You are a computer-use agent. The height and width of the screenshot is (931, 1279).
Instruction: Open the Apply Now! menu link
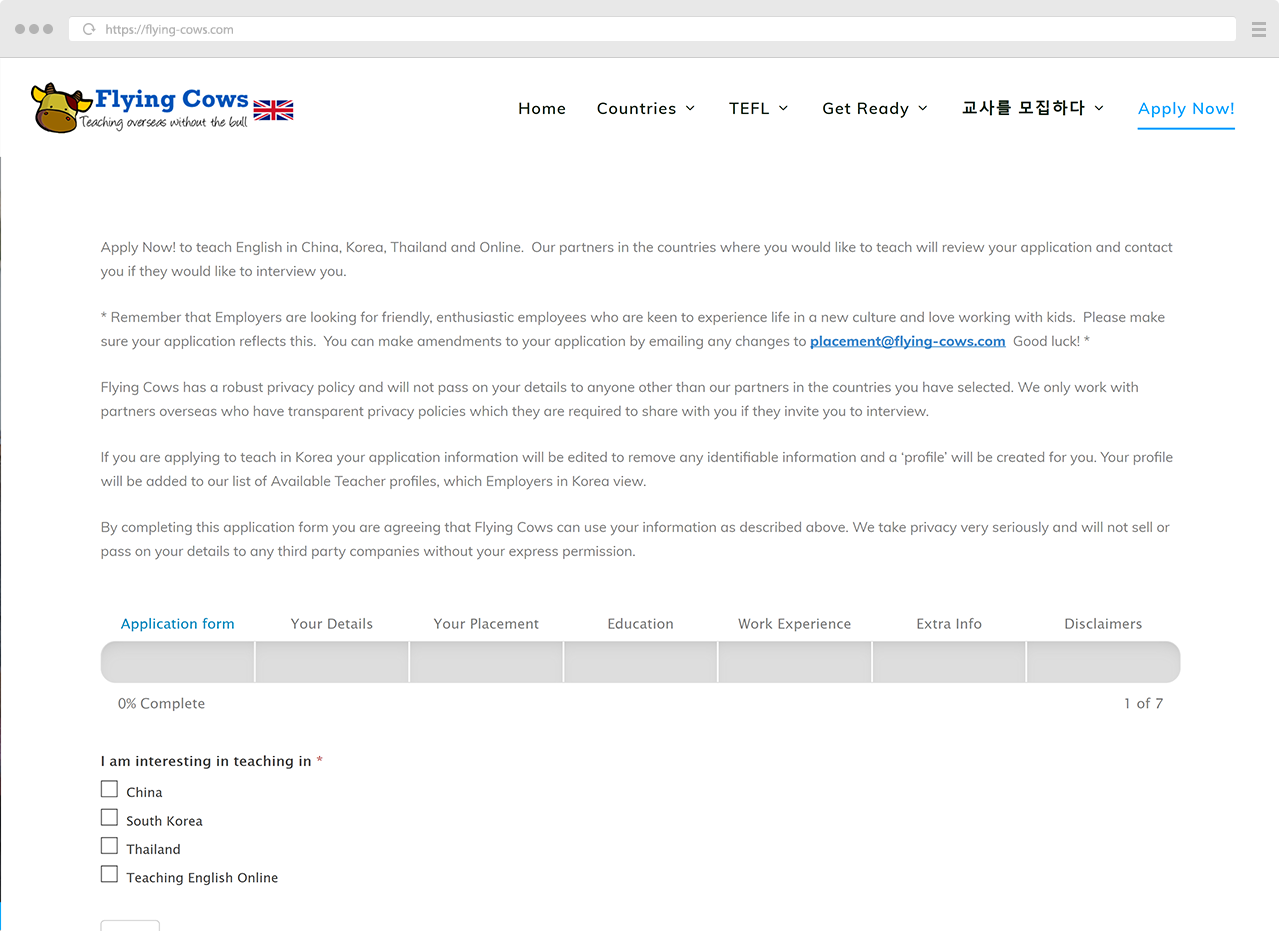[1186, 108]
